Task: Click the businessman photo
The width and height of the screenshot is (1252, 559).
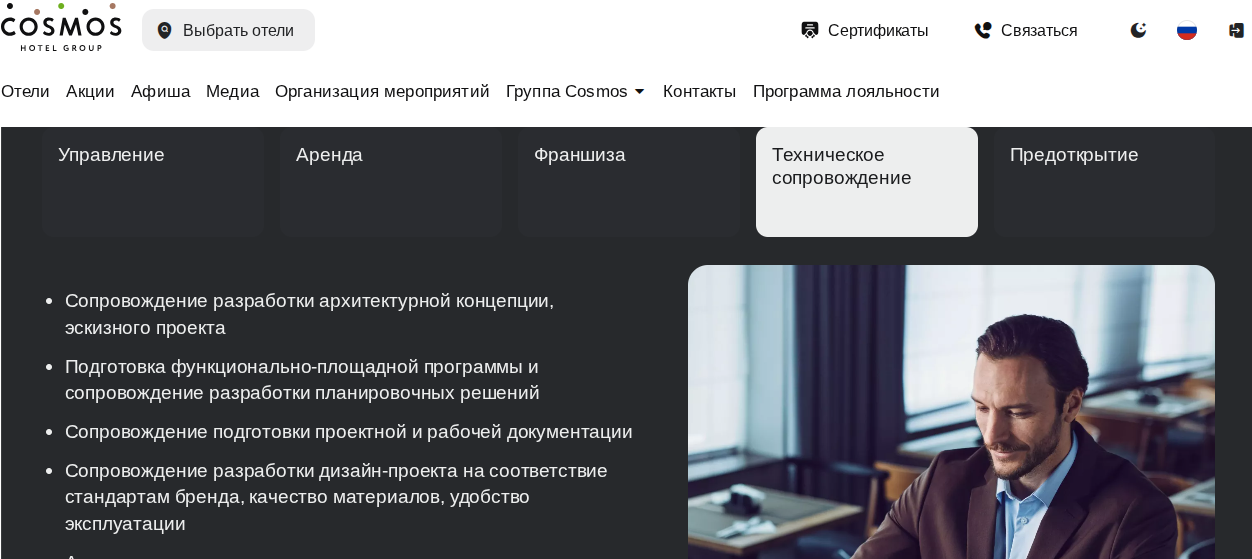Action: (x=951, y=412)
